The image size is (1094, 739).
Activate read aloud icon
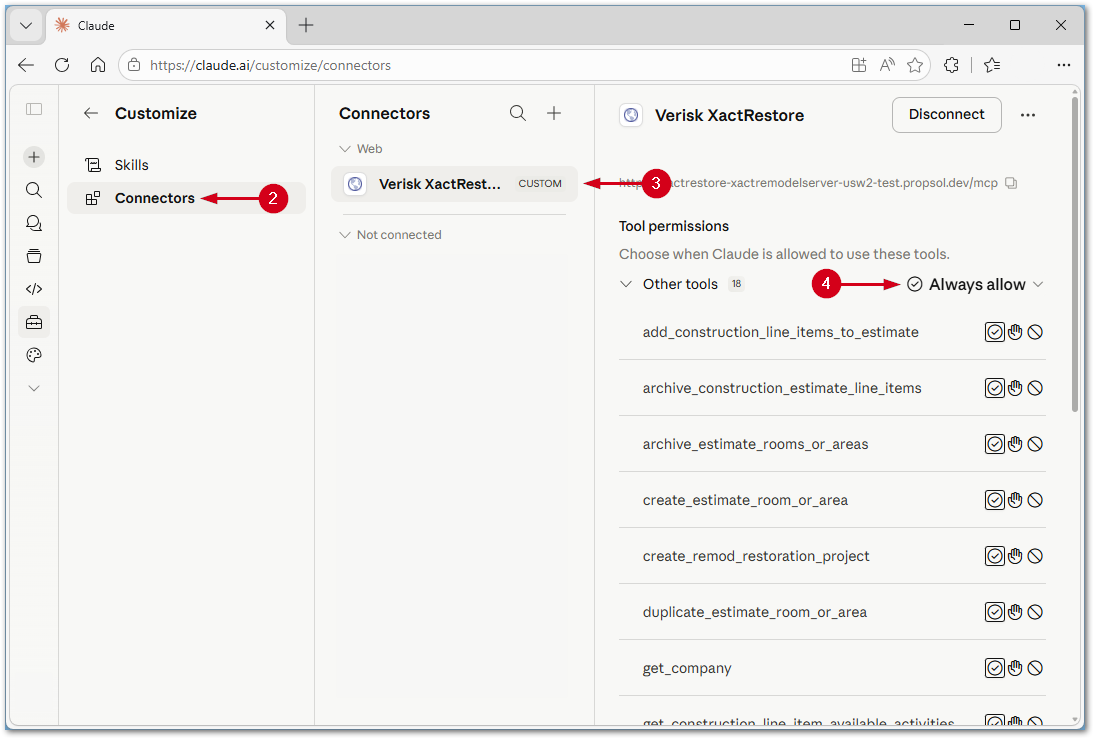[887, 65]
